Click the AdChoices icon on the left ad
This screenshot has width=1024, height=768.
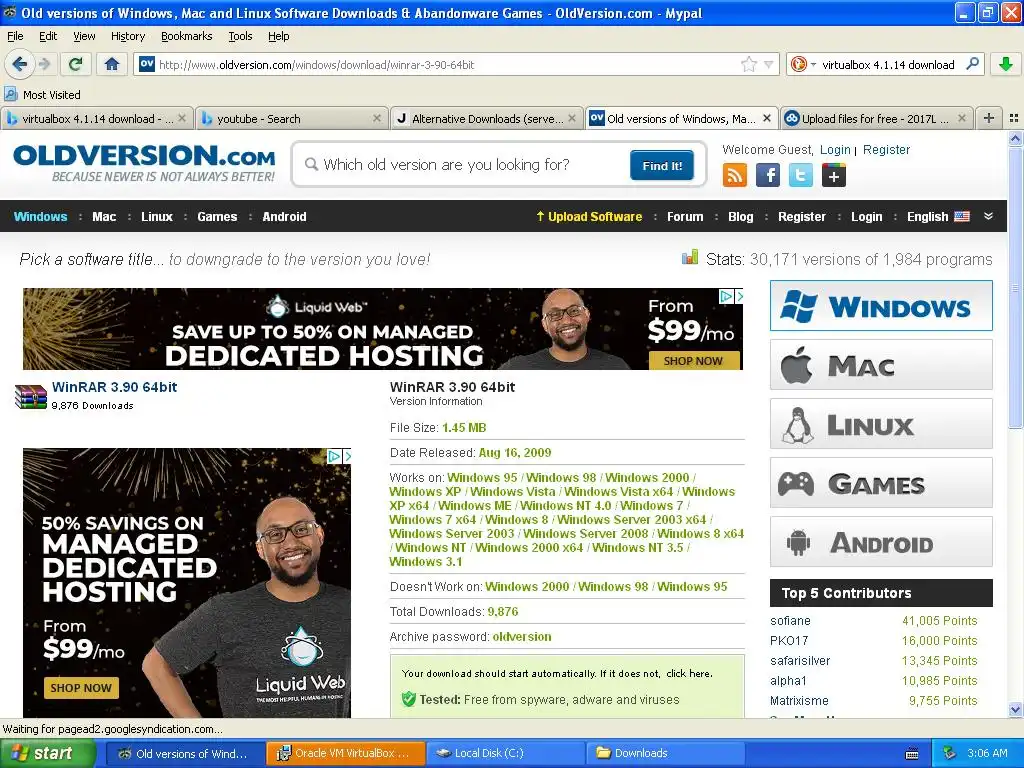[334, 456]
